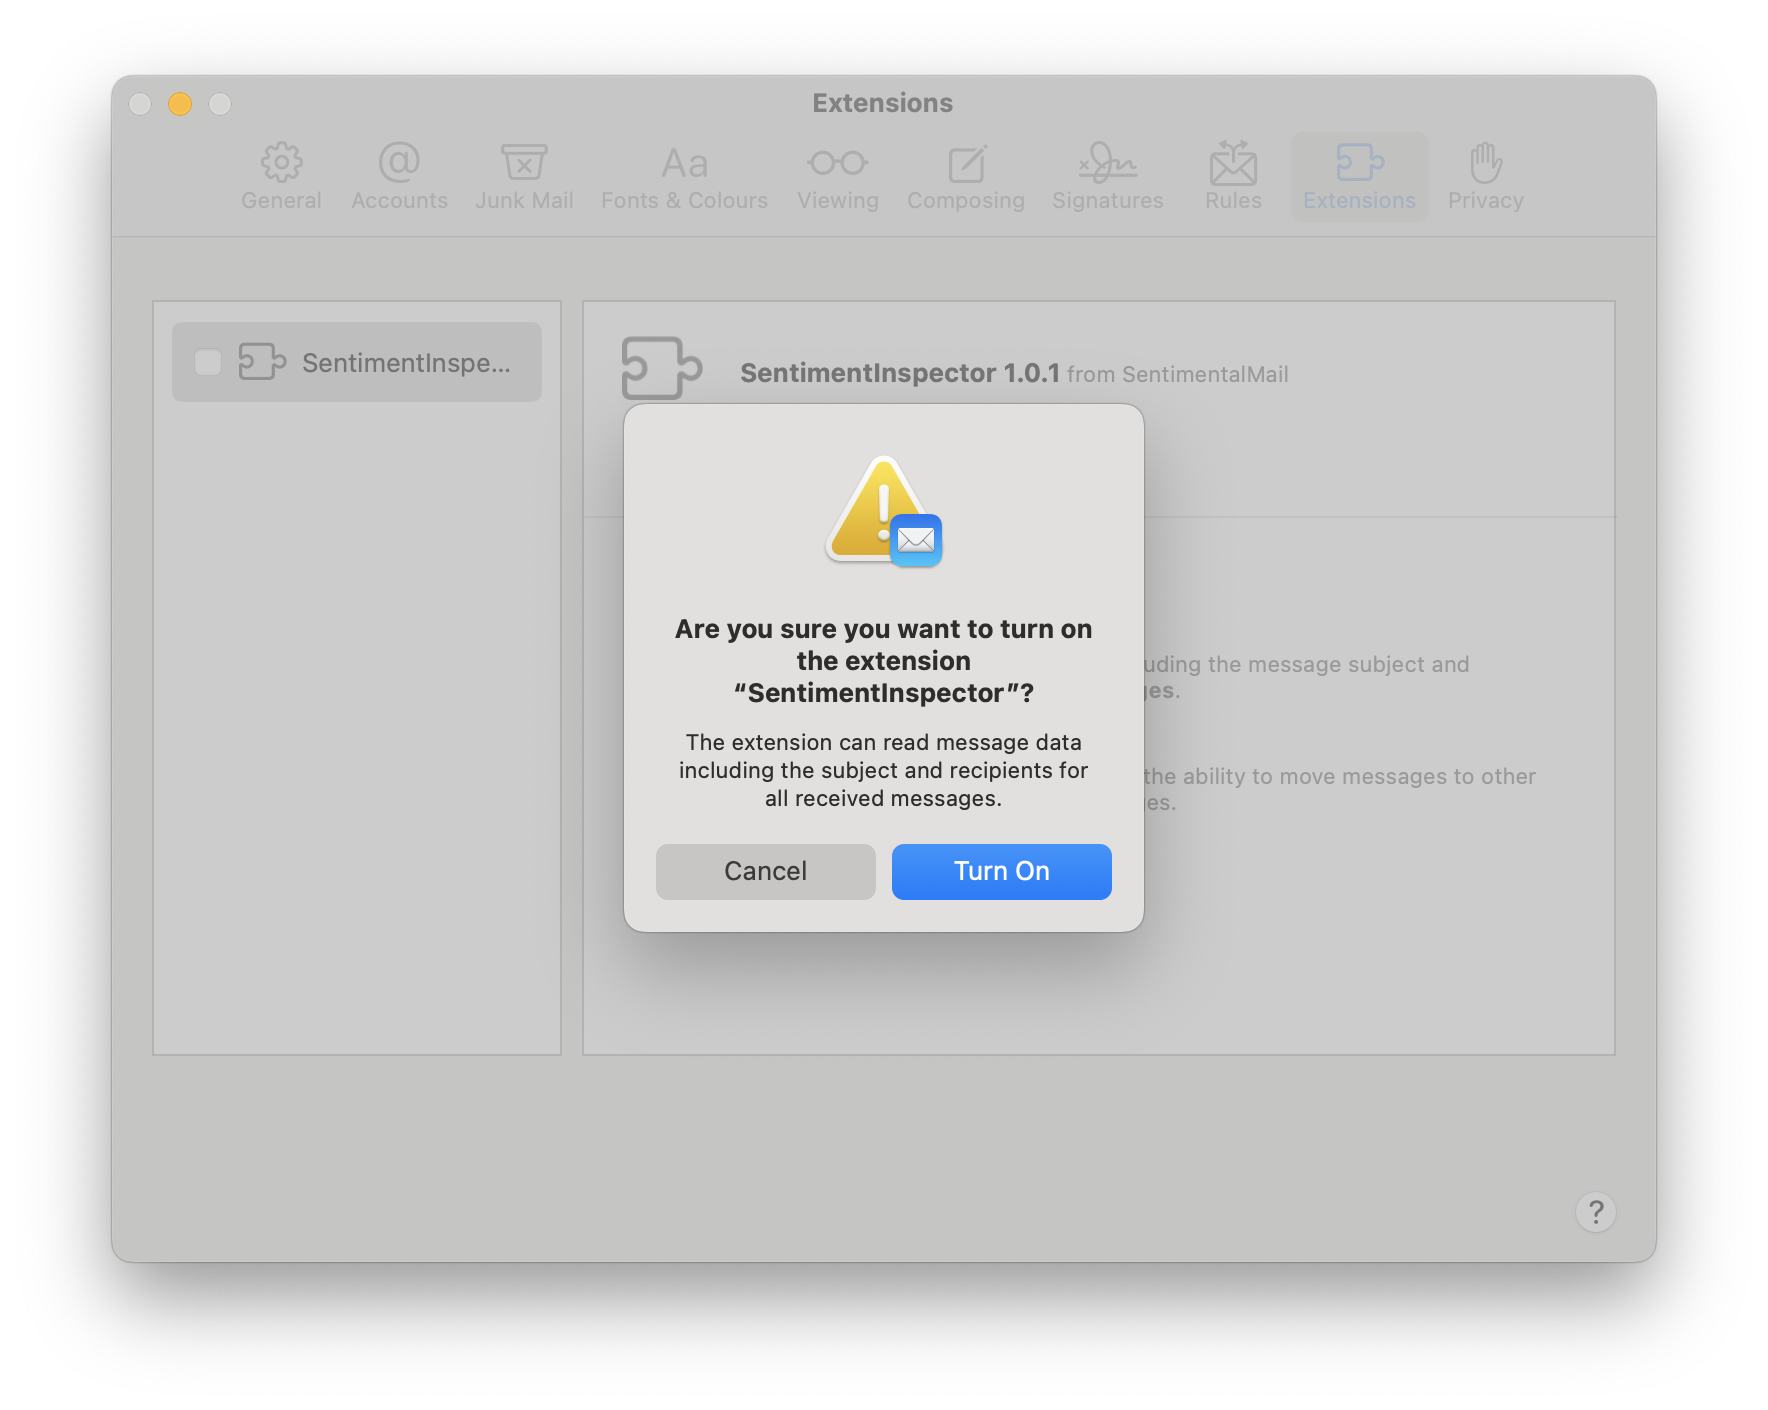Click the SentimentInspector 1.0.1 heading
1768x1410 pixels.
[900, 373]
